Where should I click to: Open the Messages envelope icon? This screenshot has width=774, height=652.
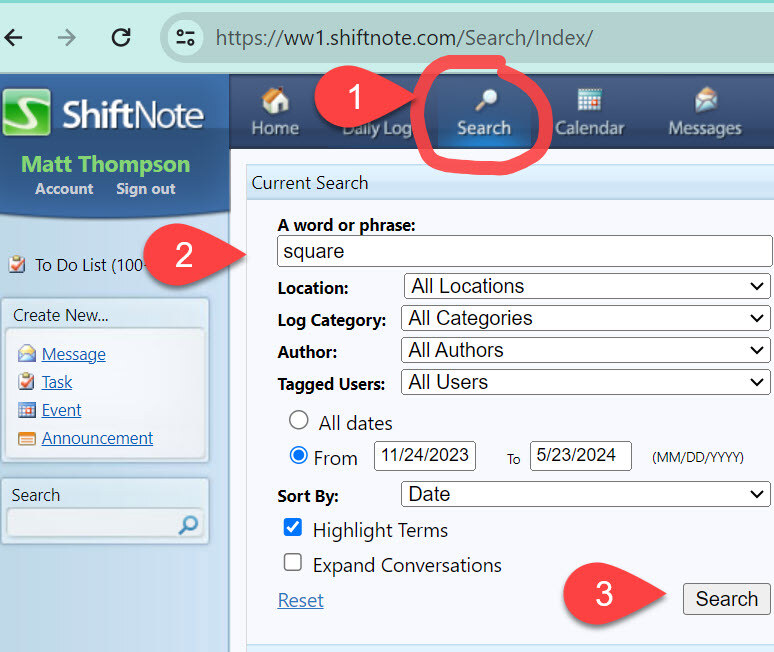click(x=706, y=99)
